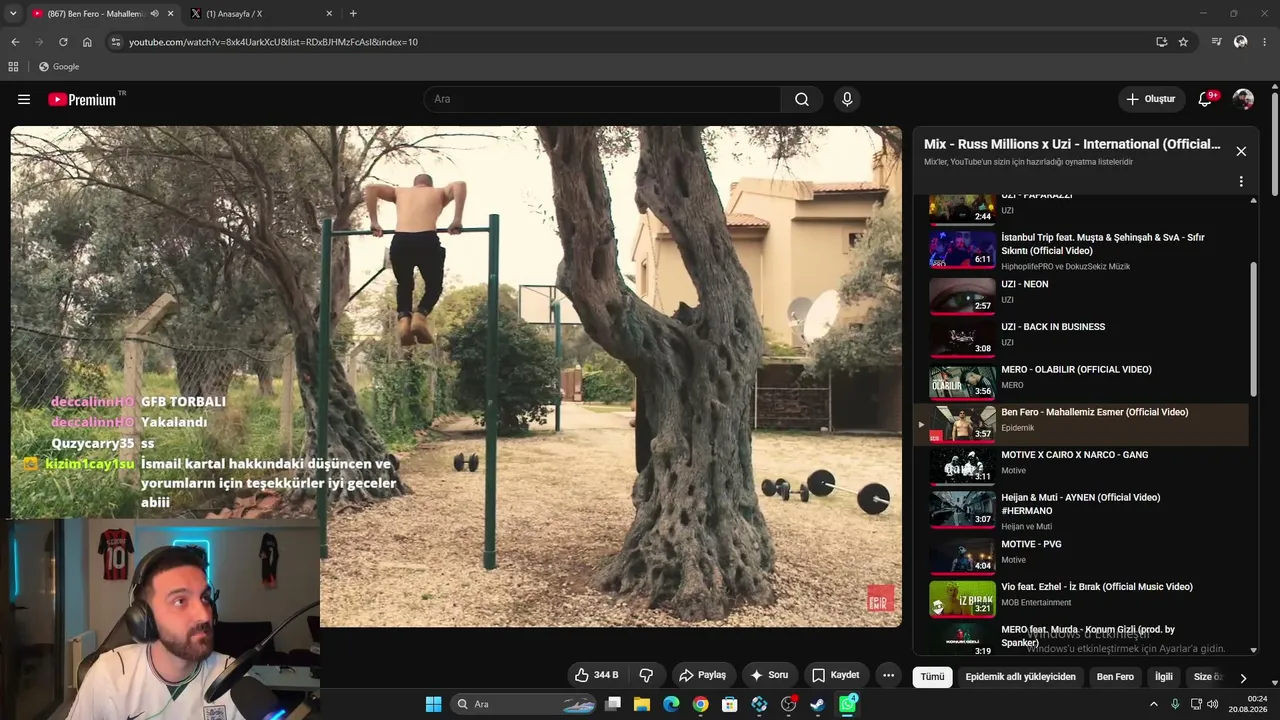Open the Windows Start menu
The image size is (1280, 720).
point(433,704)
